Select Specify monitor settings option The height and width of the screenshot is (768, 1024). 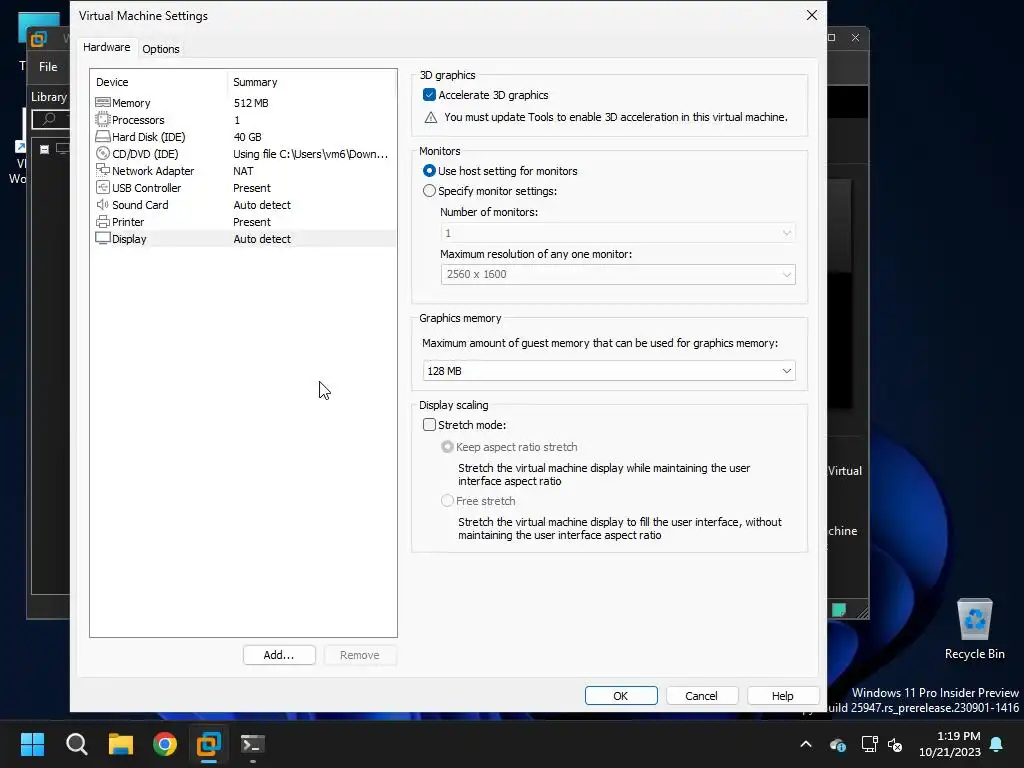pos(429,191)
